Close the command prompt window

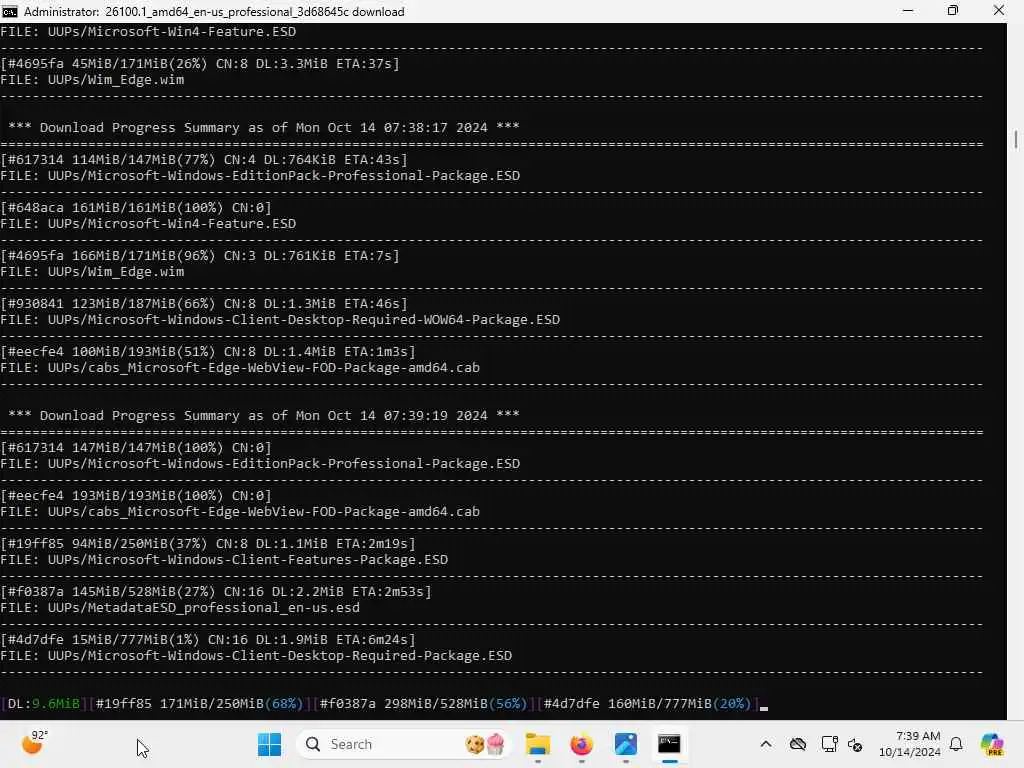[x=999, y=11]
